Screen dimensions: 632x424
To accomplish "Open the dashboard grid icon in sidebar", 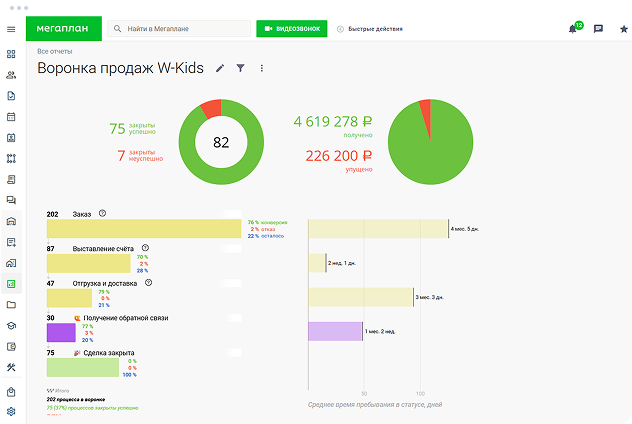I will coord(11,54).
